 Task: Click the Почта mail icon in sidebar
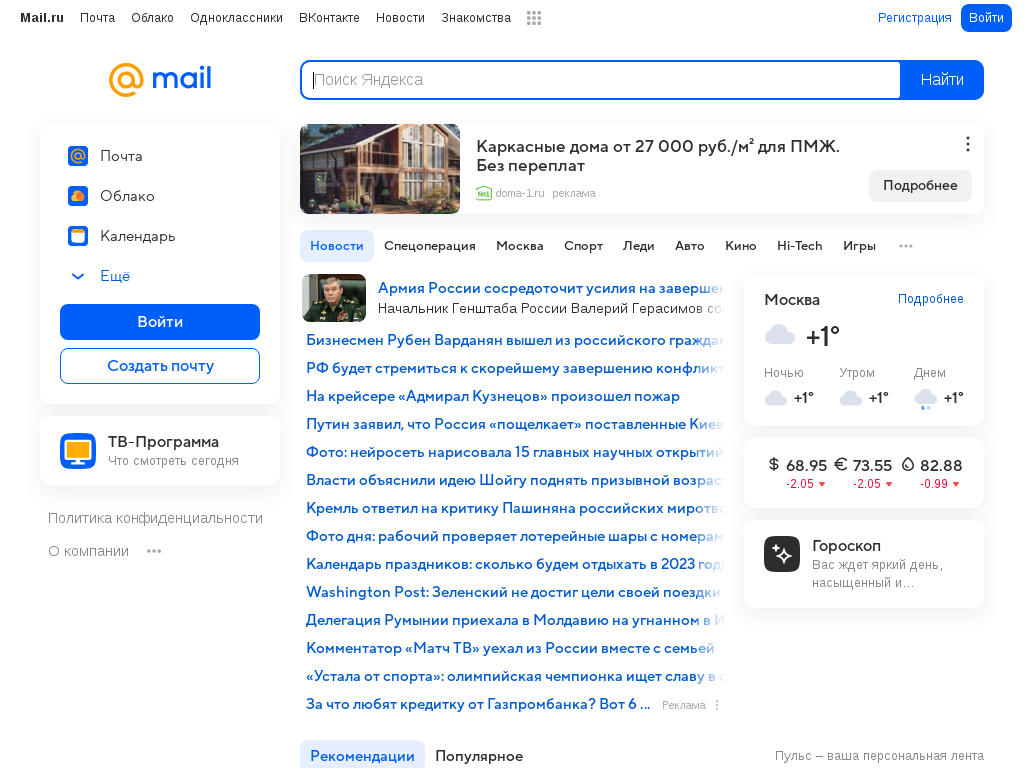coord(78,156)
